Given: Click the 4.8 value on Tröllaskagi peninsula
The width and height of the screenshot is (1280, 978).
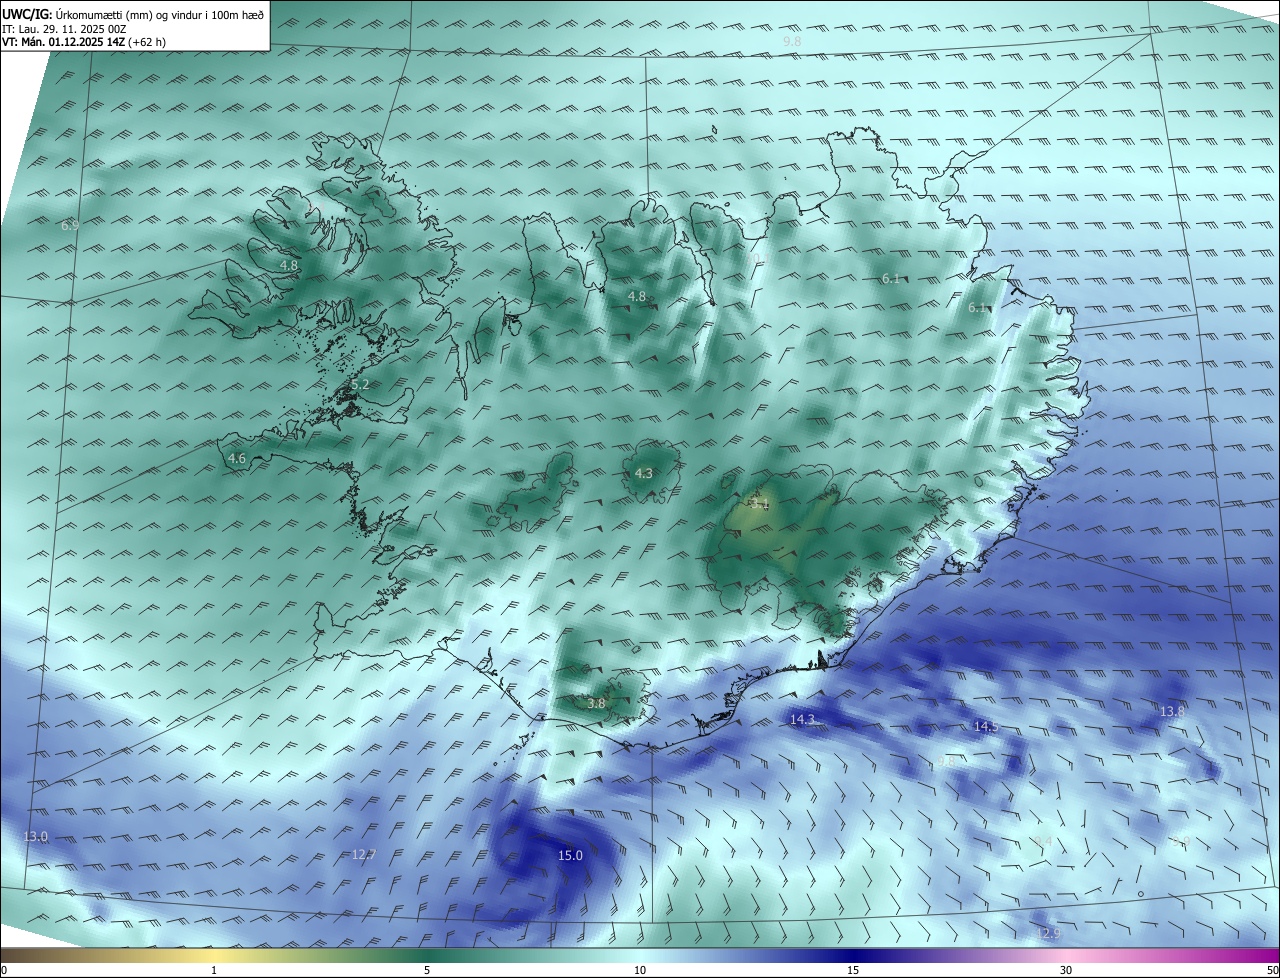Looking at the screenshot, I should pyautogui.click(x=637, y=296).
